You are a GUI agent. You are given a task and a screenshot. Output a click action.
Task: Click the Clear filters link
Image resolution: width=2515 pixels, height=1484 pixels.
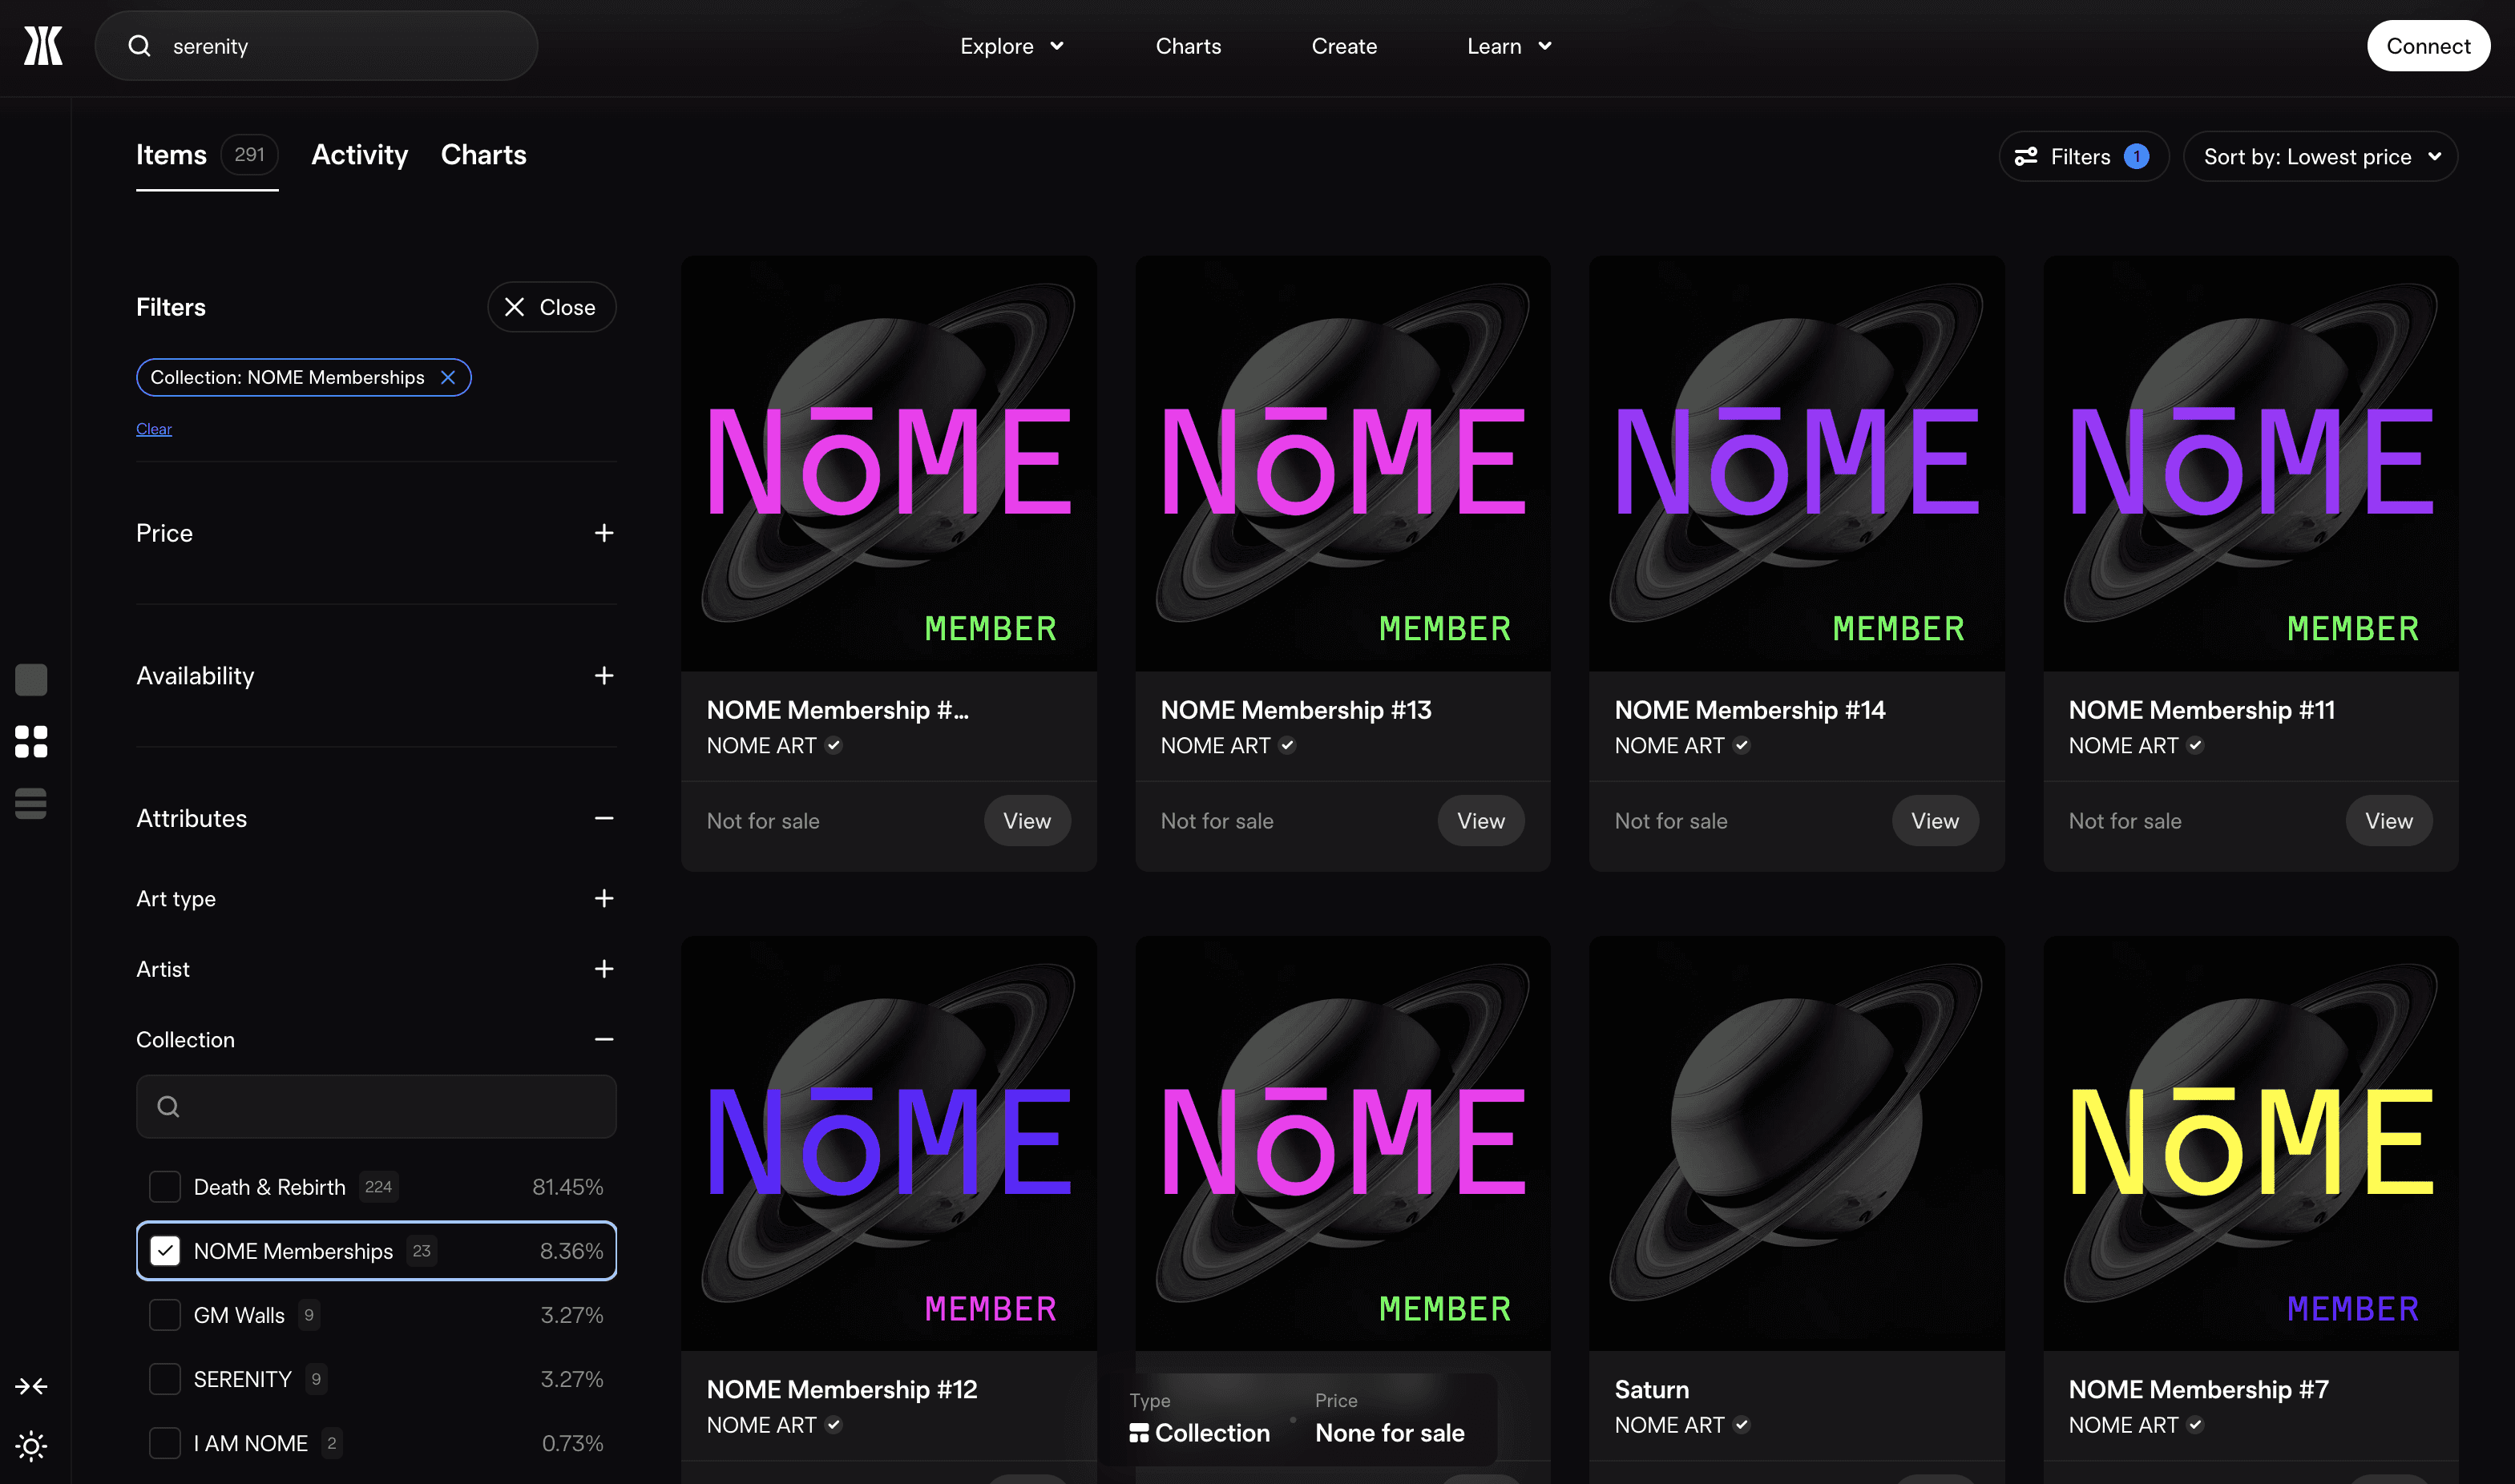[x=154, y=429]
